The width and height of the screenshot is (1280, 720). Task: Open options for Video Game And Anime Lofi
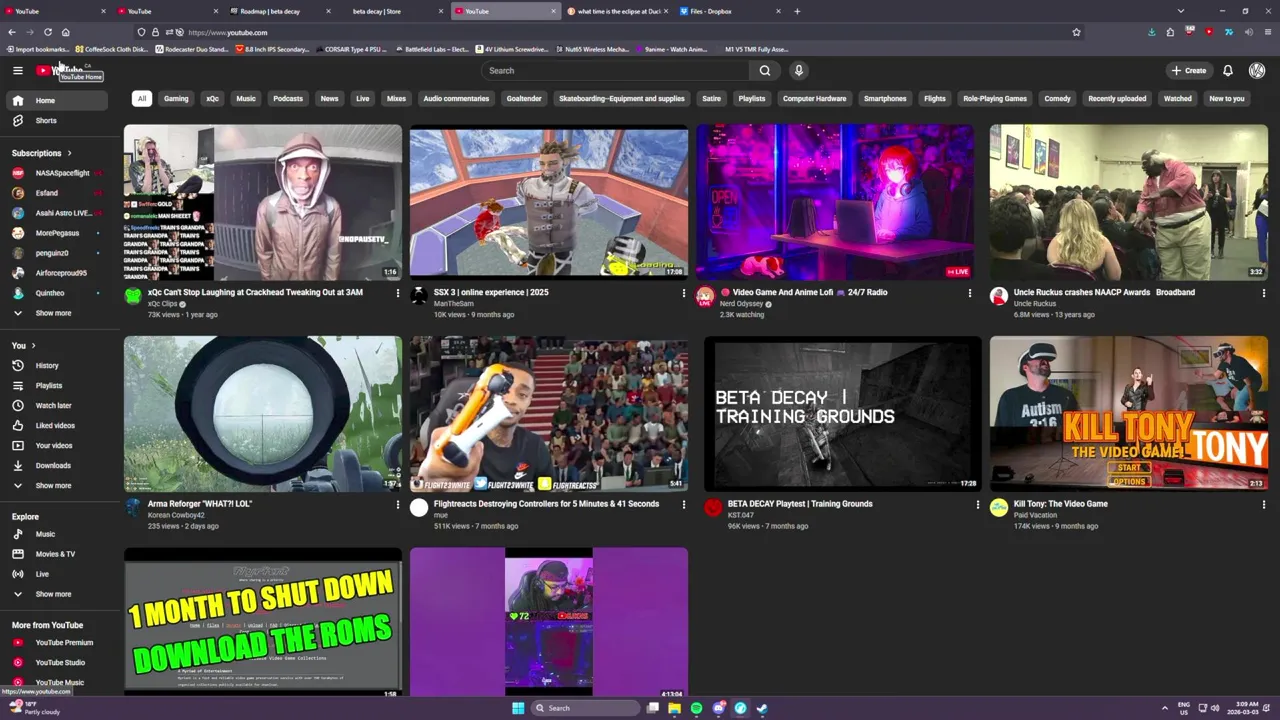click(x=969, y=293)
